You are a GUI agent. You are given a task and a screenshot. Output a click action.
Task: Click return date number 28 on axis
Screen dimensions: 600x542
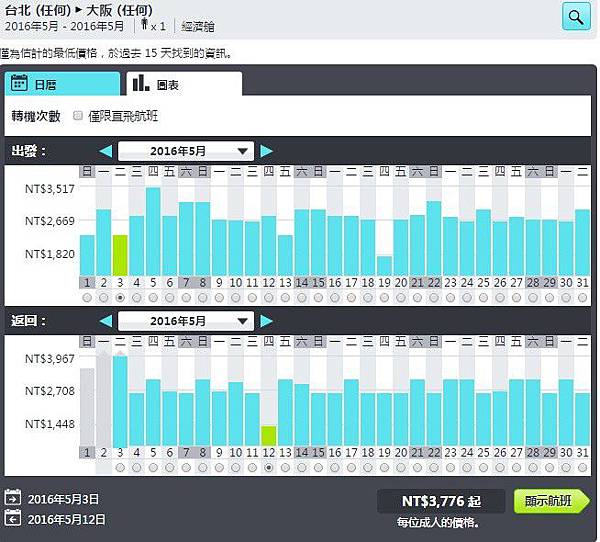click(x=533, y=453)
